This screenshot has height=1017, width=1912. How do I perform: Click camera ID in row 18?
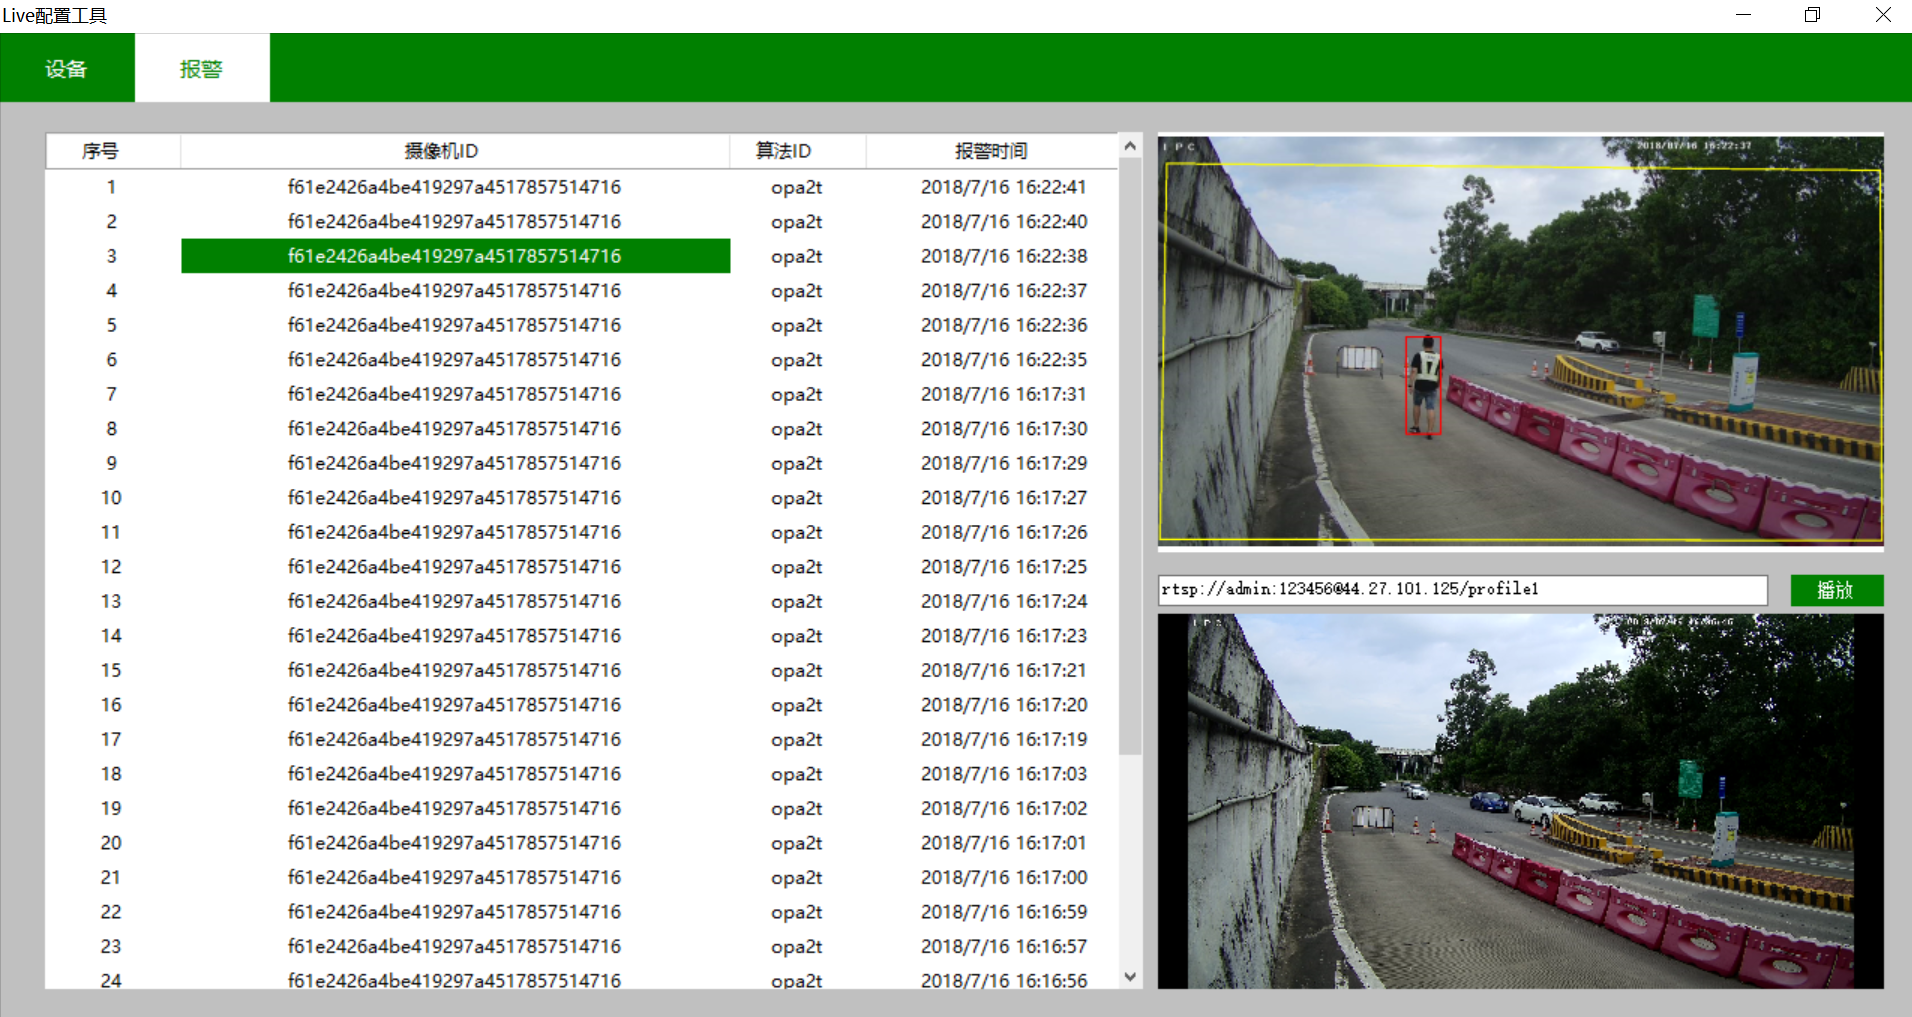click(x=455, y=774)
